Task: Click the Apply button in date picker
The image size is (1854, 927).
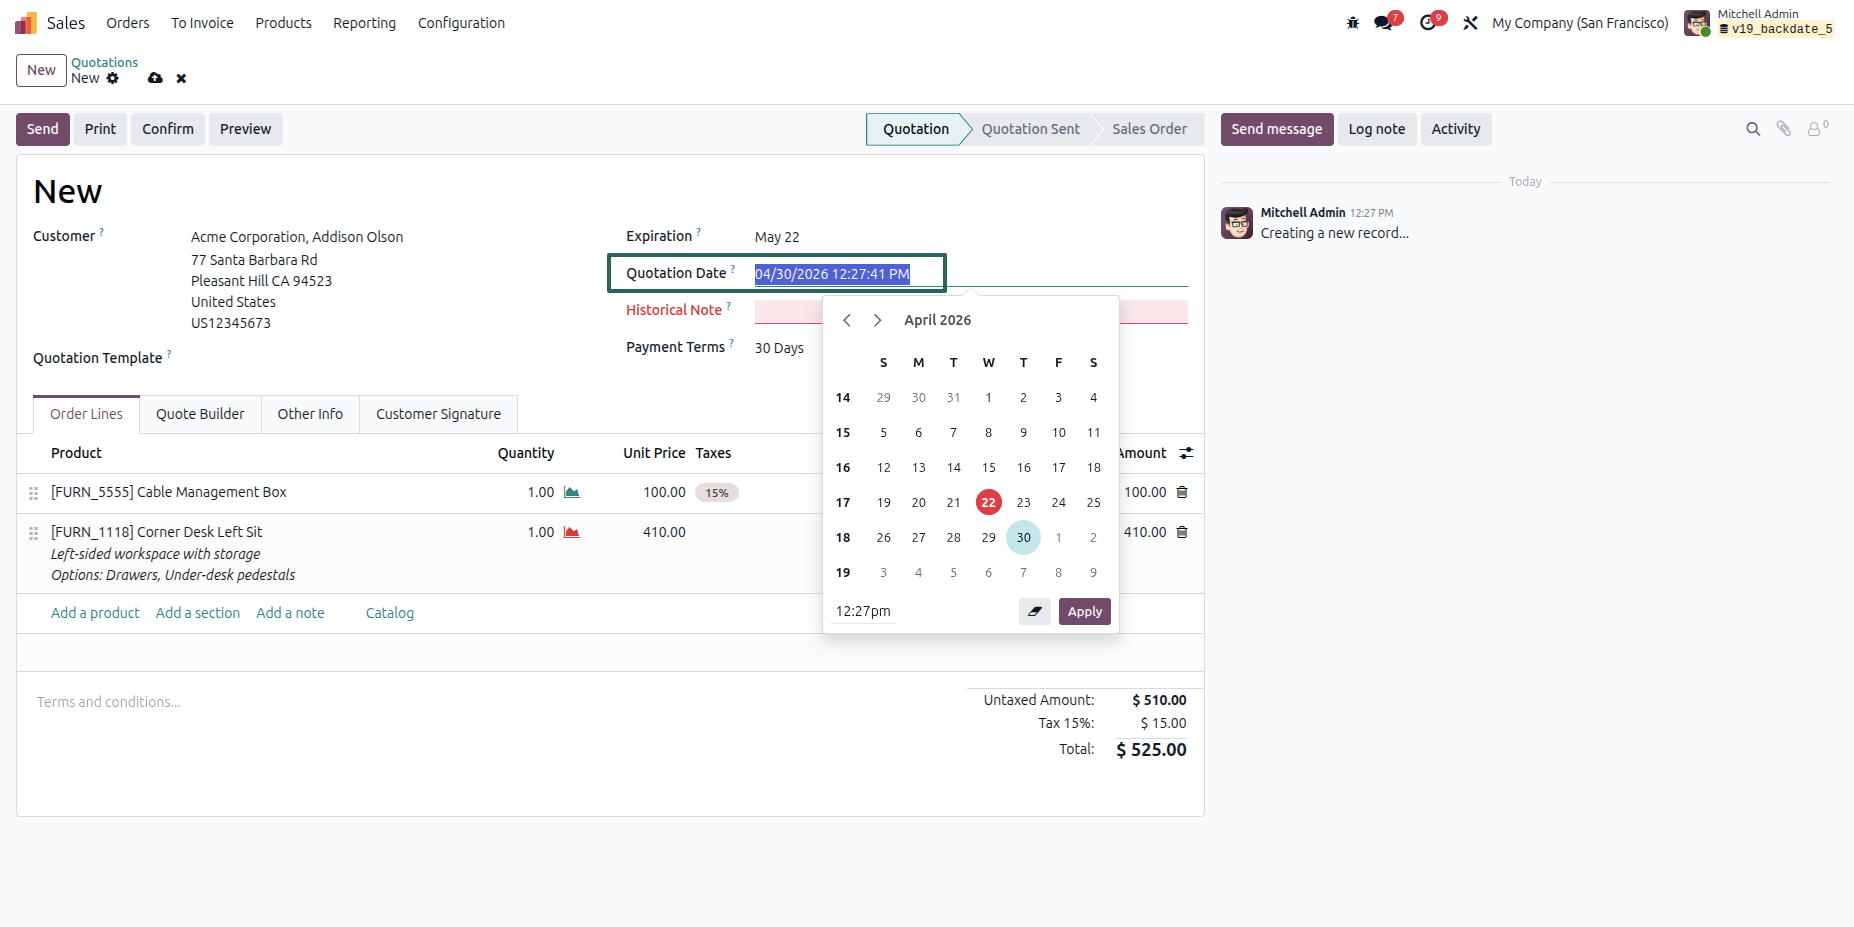Action: click(x=1085, y=611)
